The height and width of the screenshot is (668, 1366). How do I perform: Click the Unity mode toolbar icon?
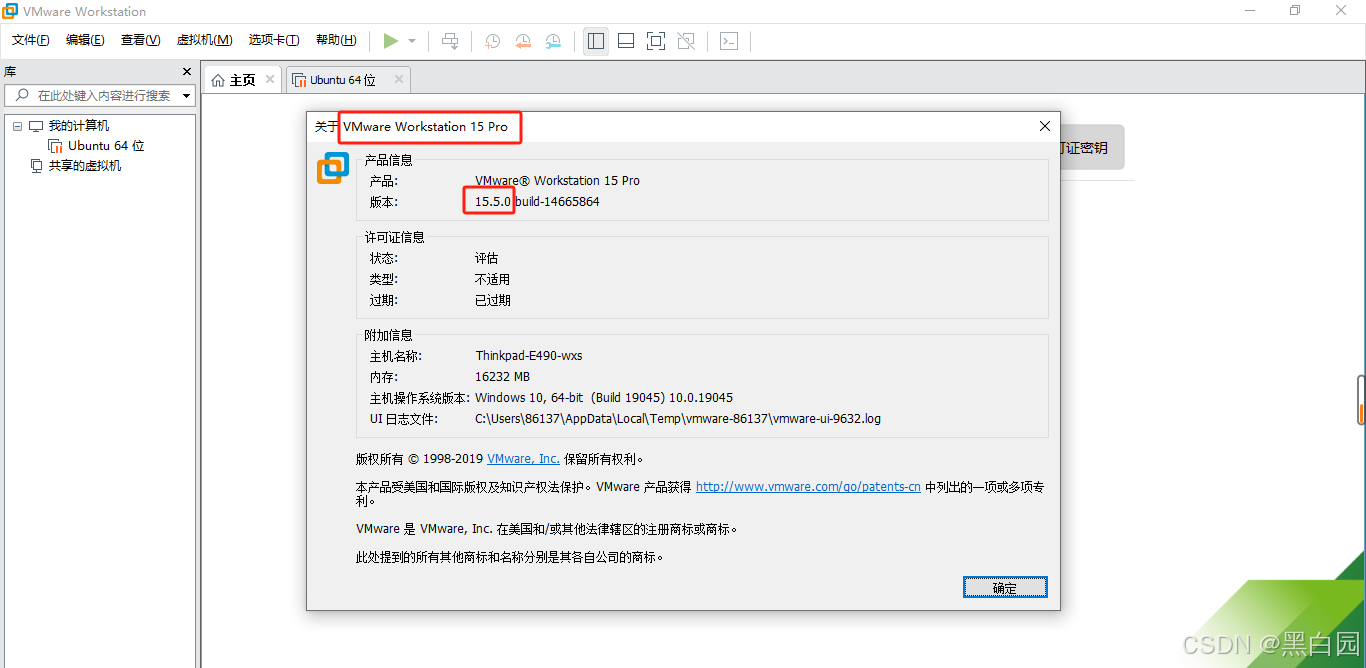pyautogui.click(x=686, y=41)
